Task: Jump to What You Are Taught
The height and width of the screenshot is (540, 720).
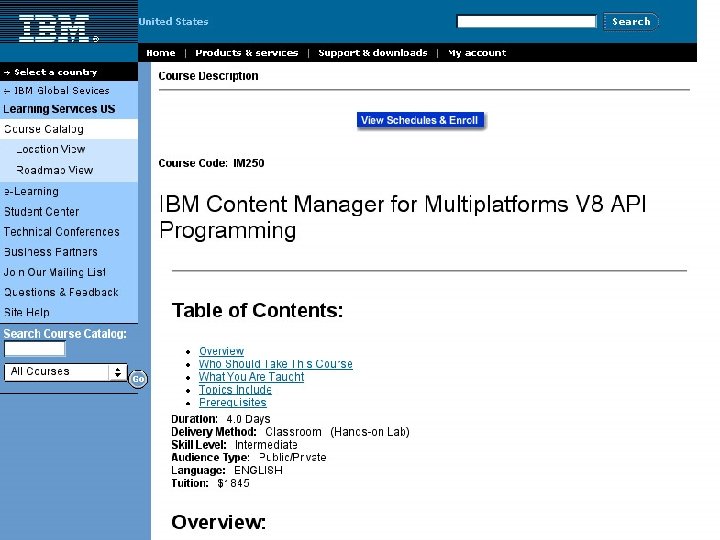Action: click(x=251, y=377)
